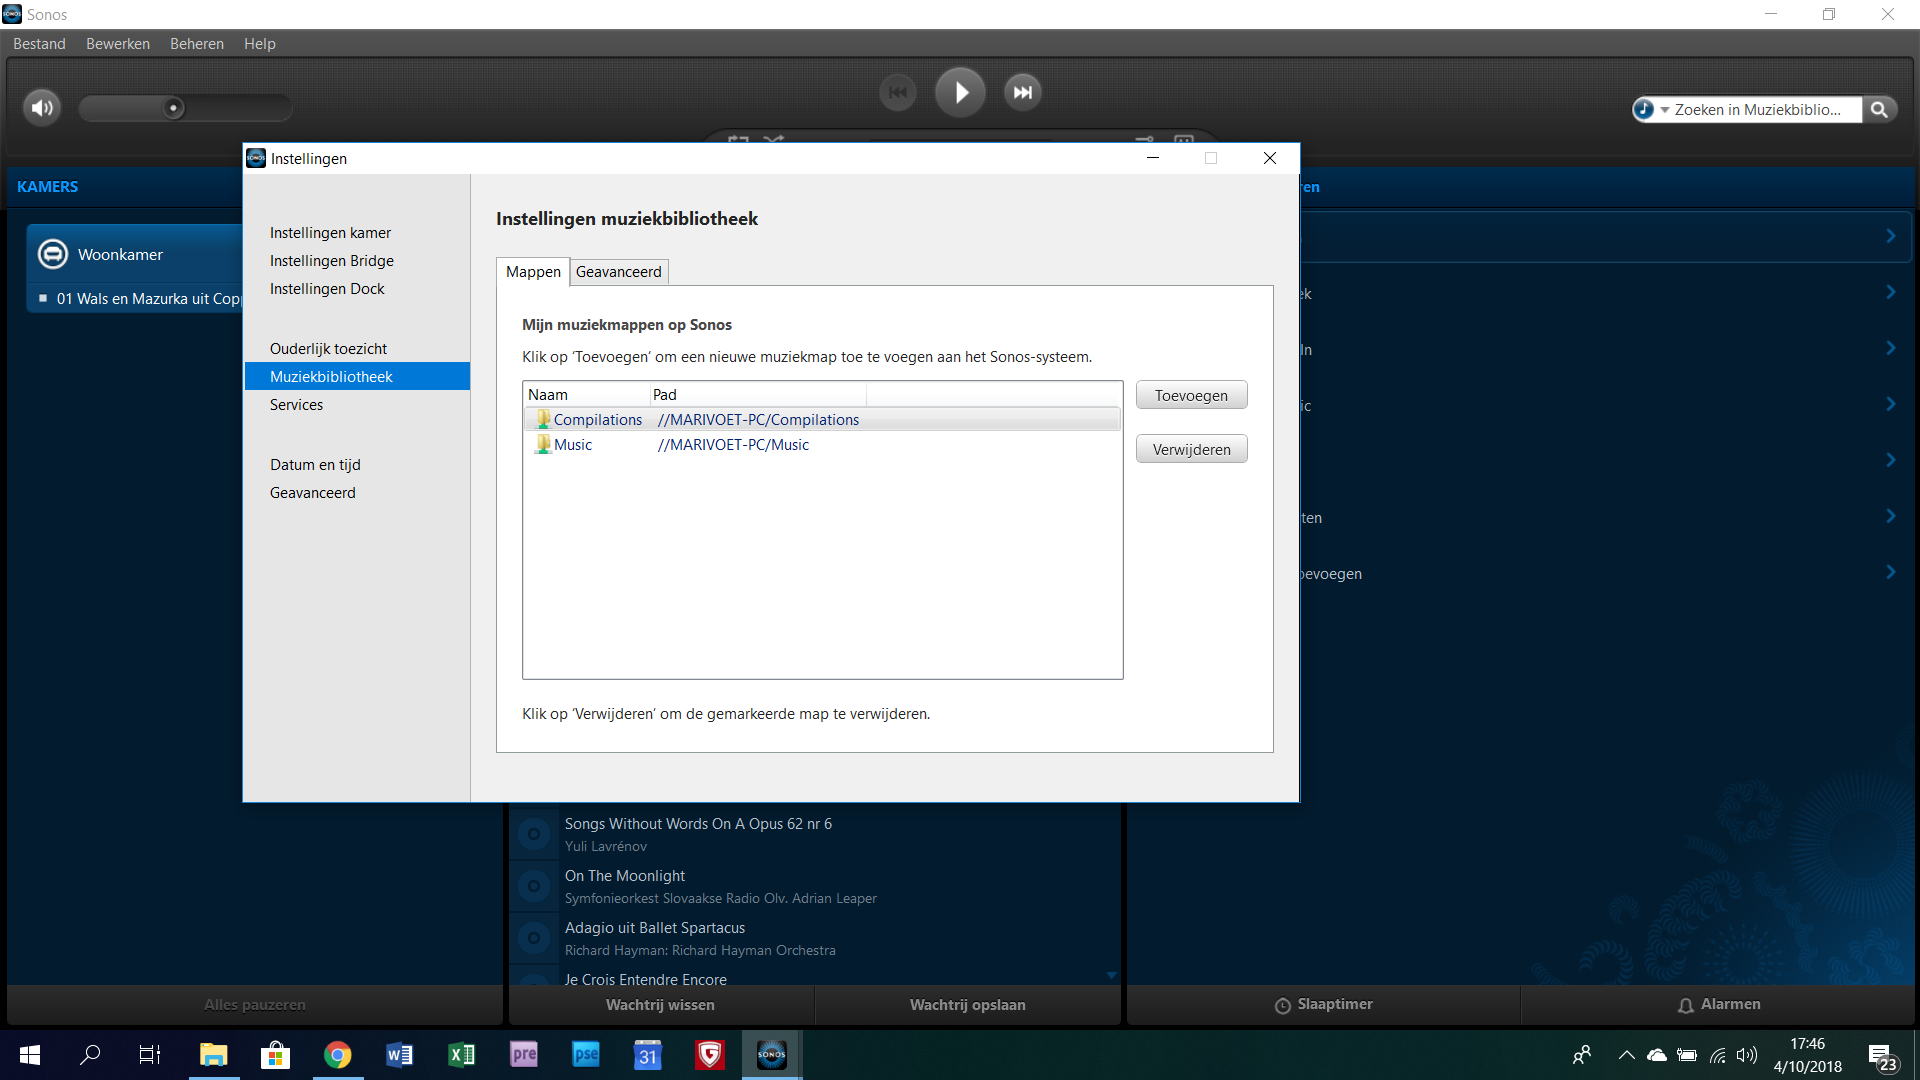Select the Music folder entry
This screenshot has height=1080, width=1920.
[573, 445]
